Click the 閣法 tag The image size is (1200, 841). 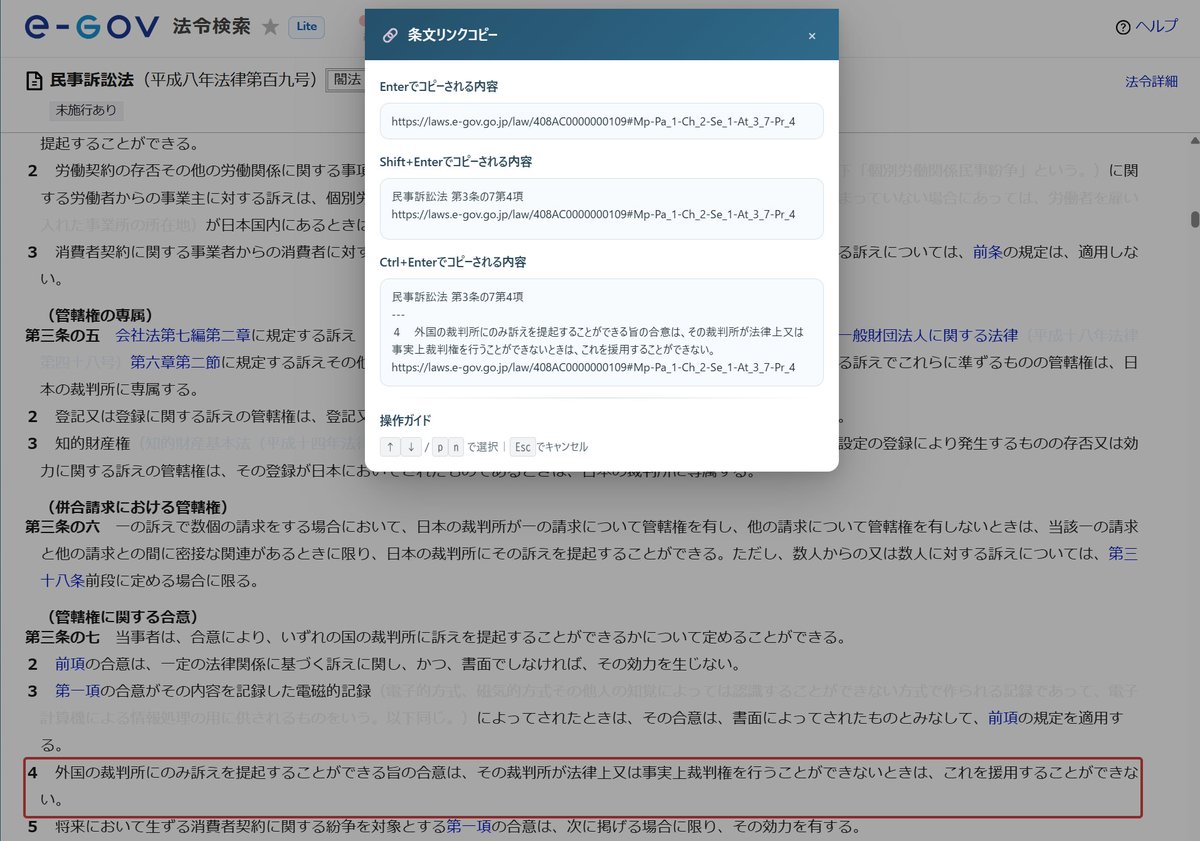[345, 80]
